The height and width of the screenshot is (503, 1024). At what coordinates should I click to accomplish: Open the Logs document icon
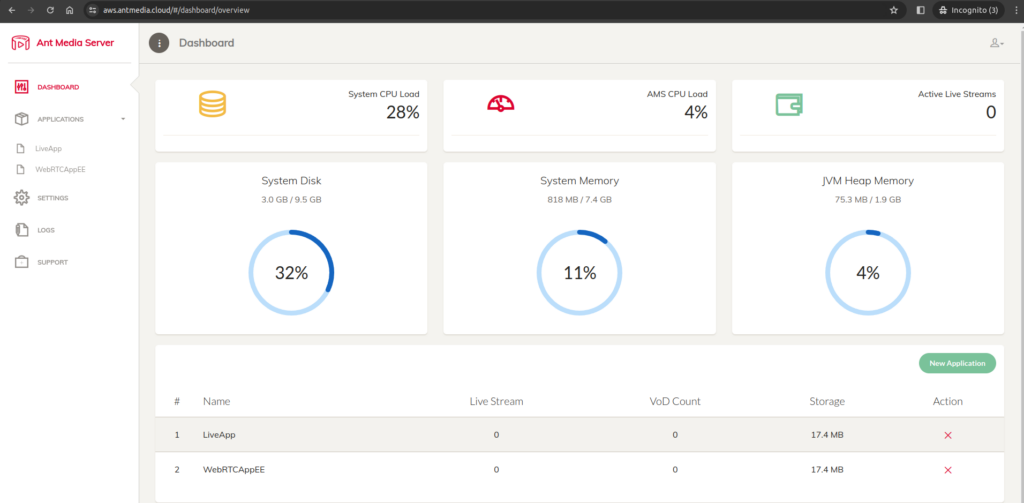click(22, 230)
